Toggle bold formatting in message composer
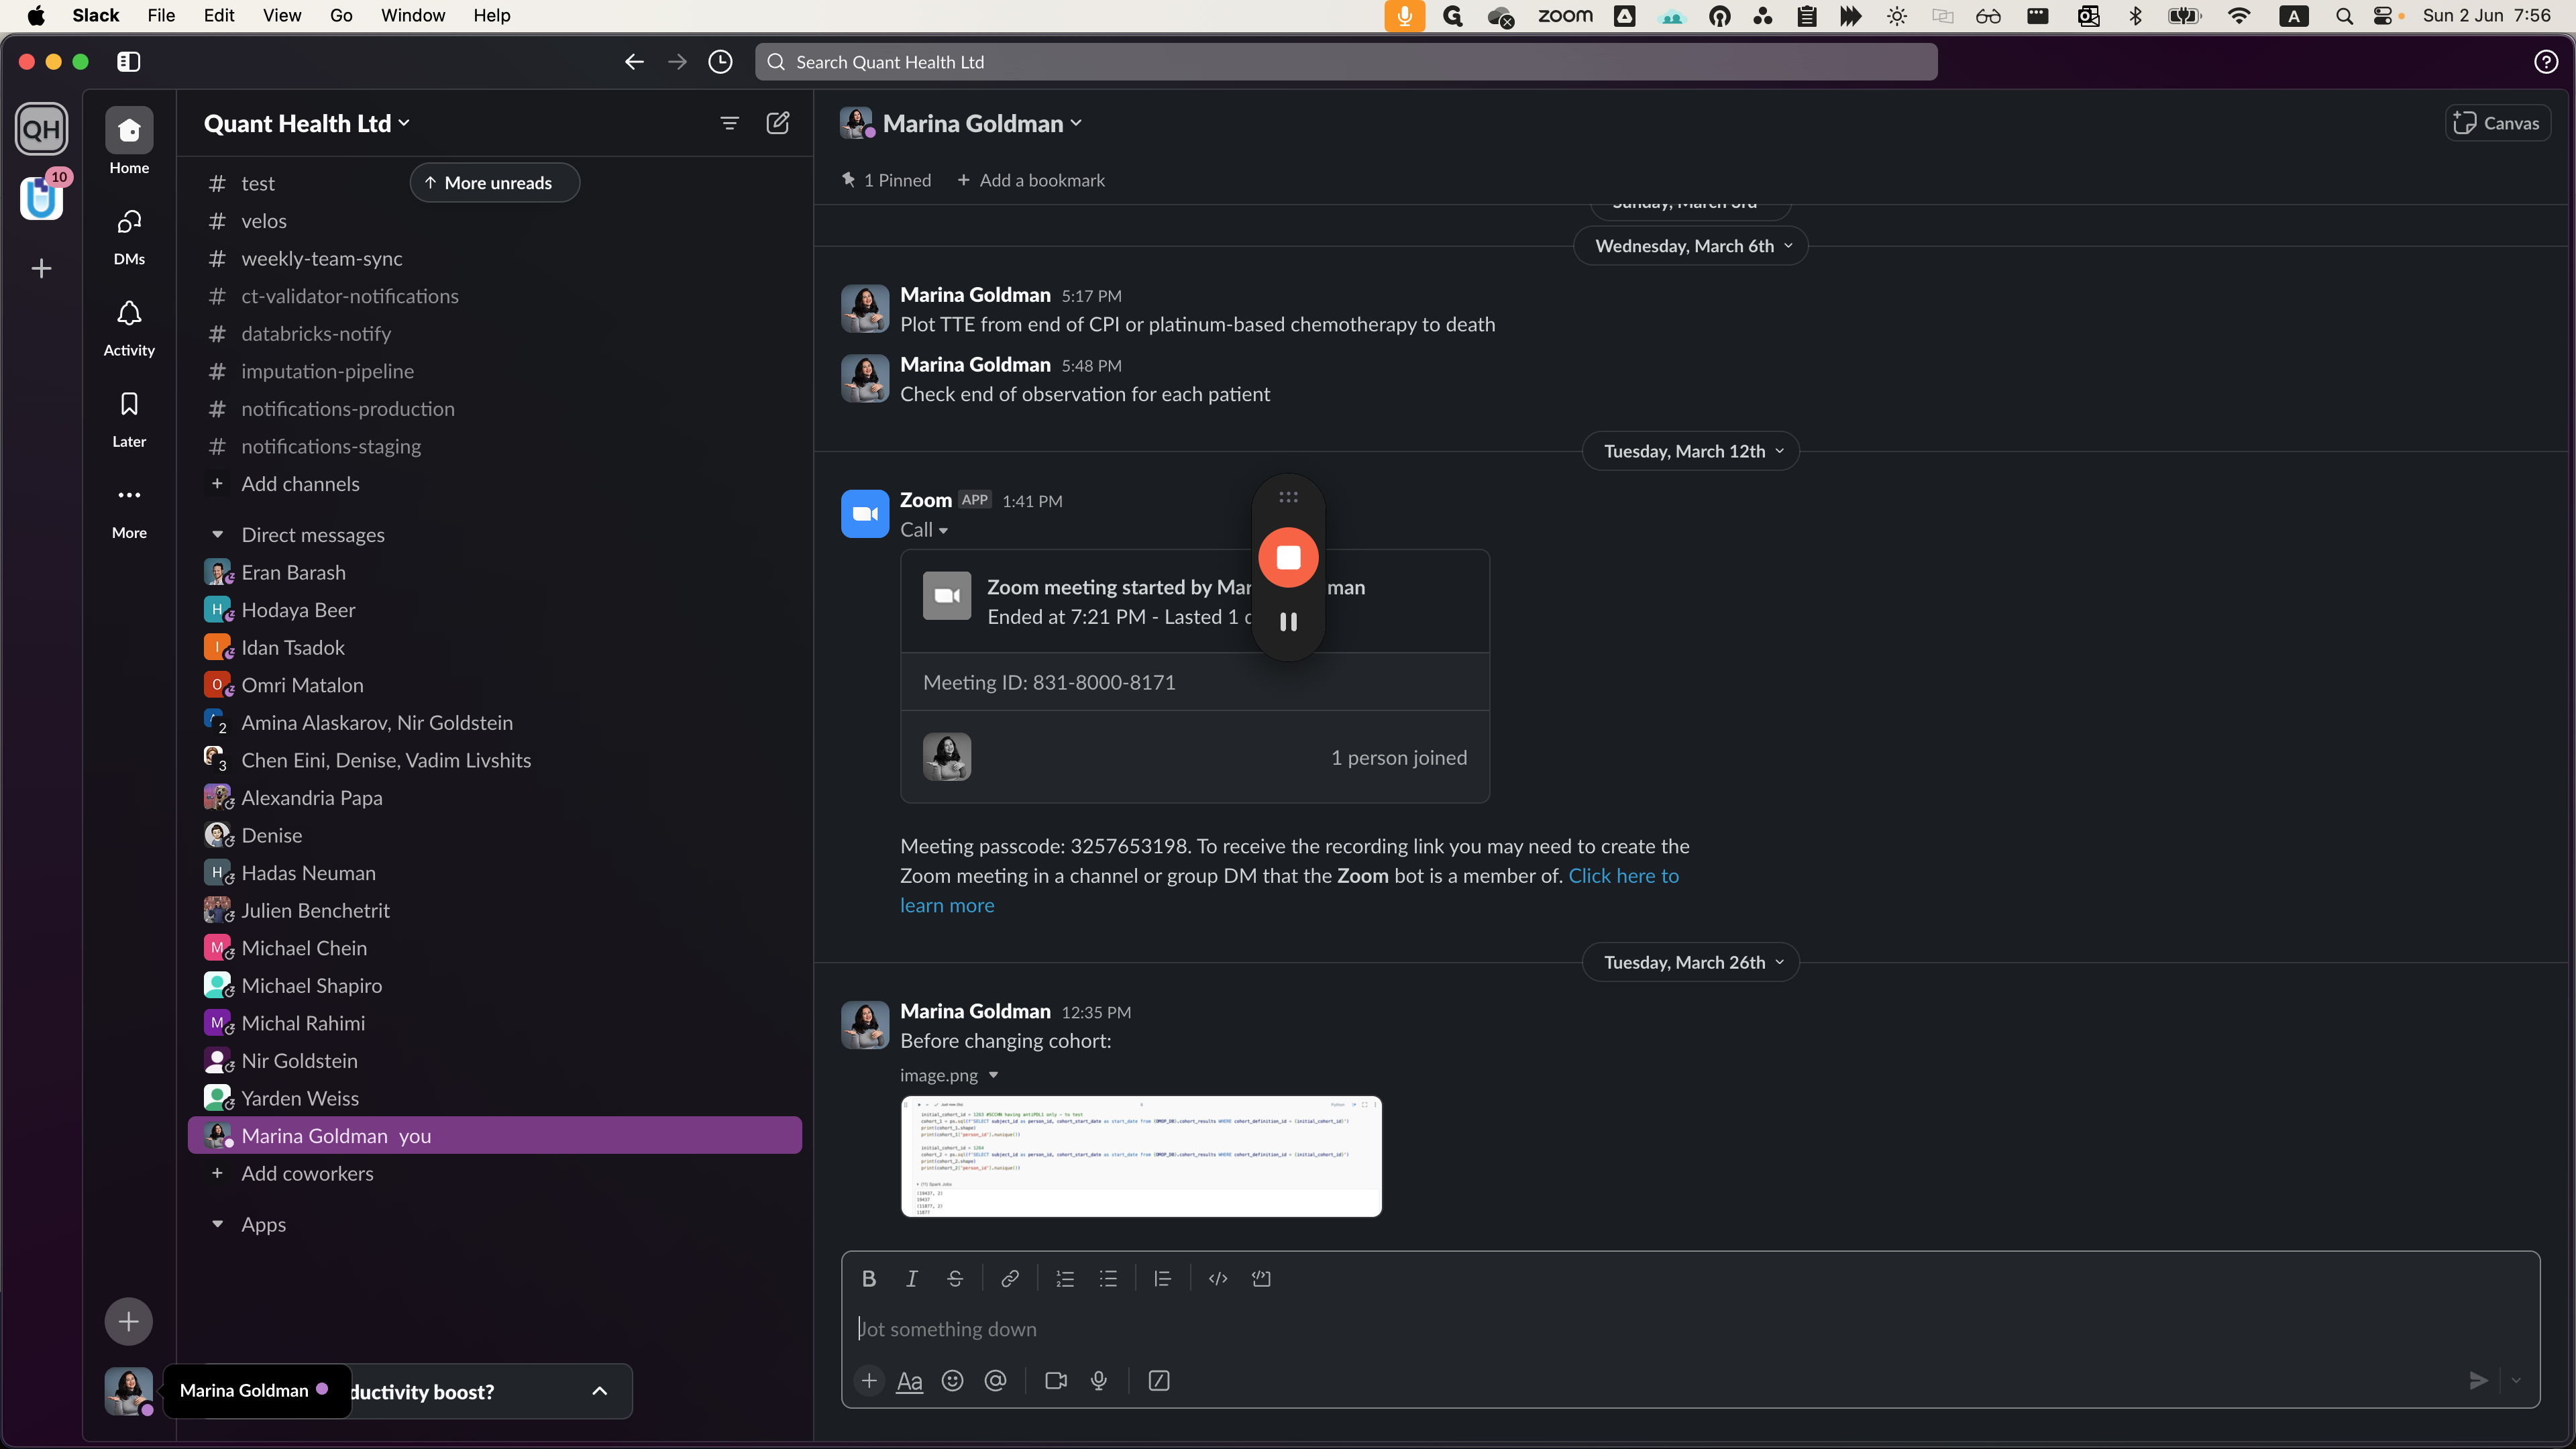Screen dimensions: 2576x1449 coord(868,1278)
